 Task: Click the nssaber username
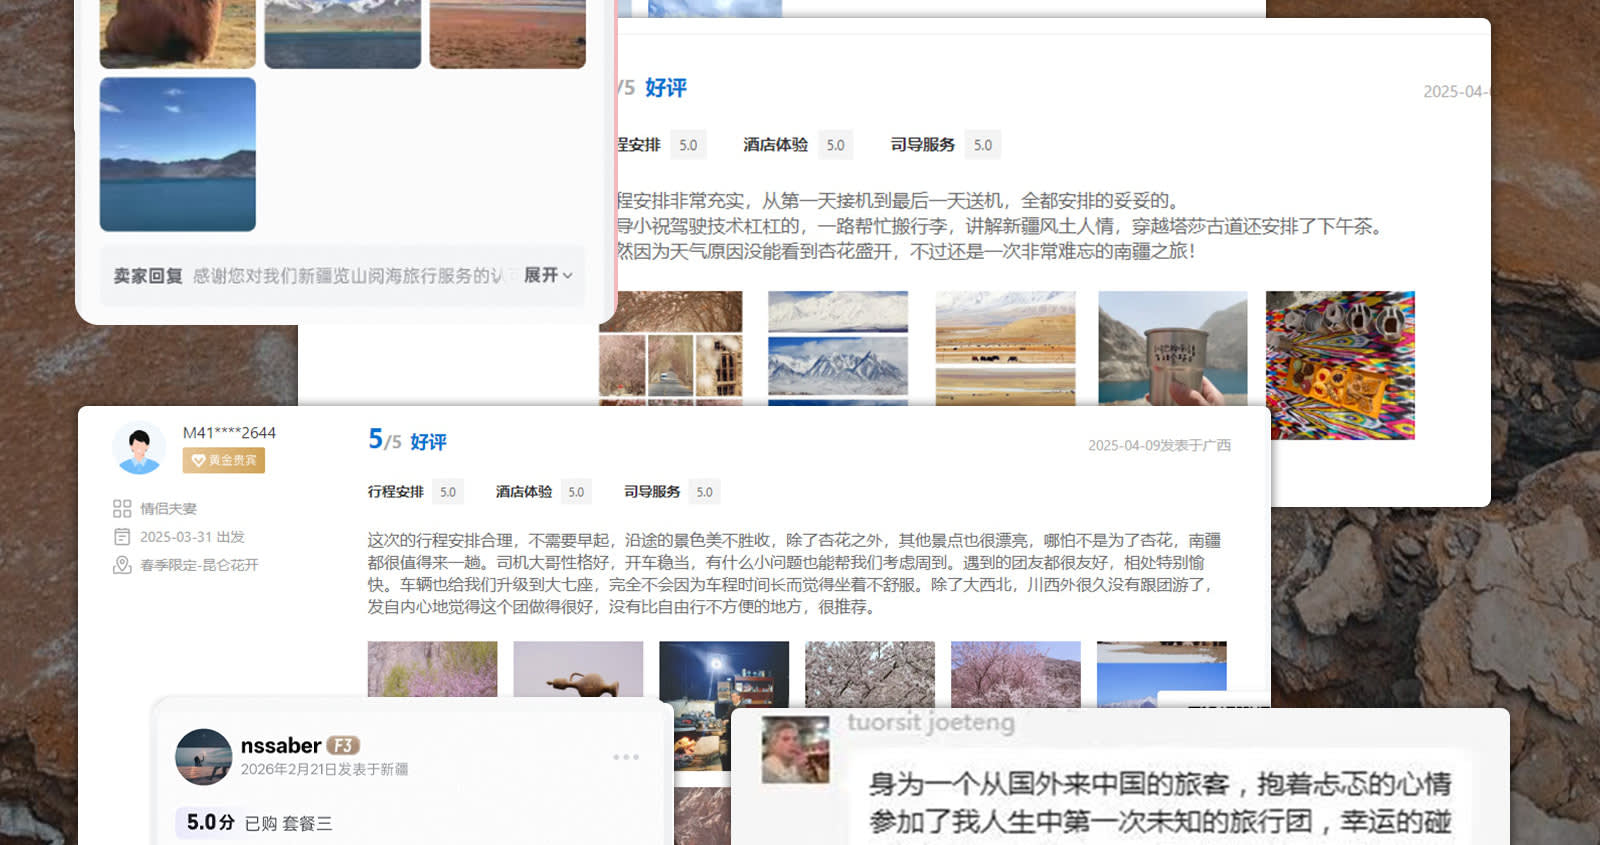point(280,746)
